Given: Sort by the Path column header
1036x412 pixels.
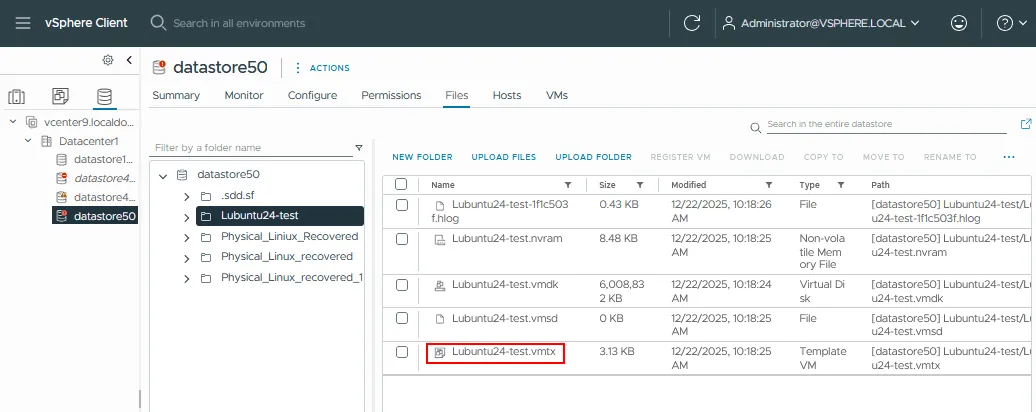Looking at the screenshot, I should point(880,185).
